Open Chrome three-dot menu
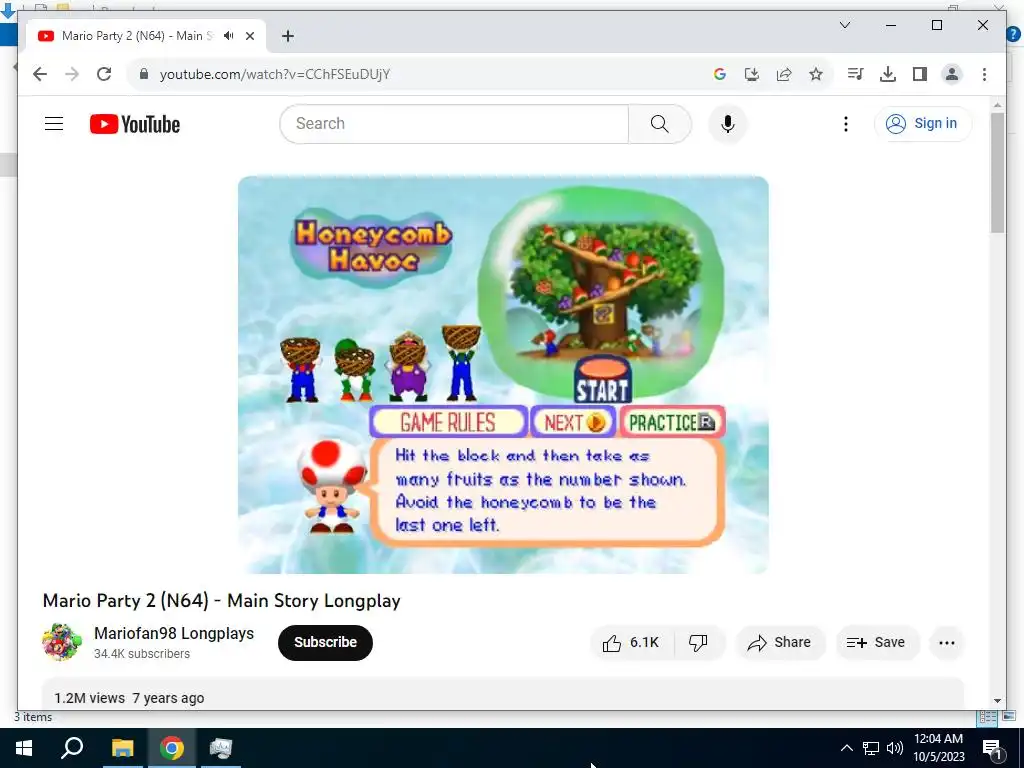1024x768 pixels. coord(984,74)
